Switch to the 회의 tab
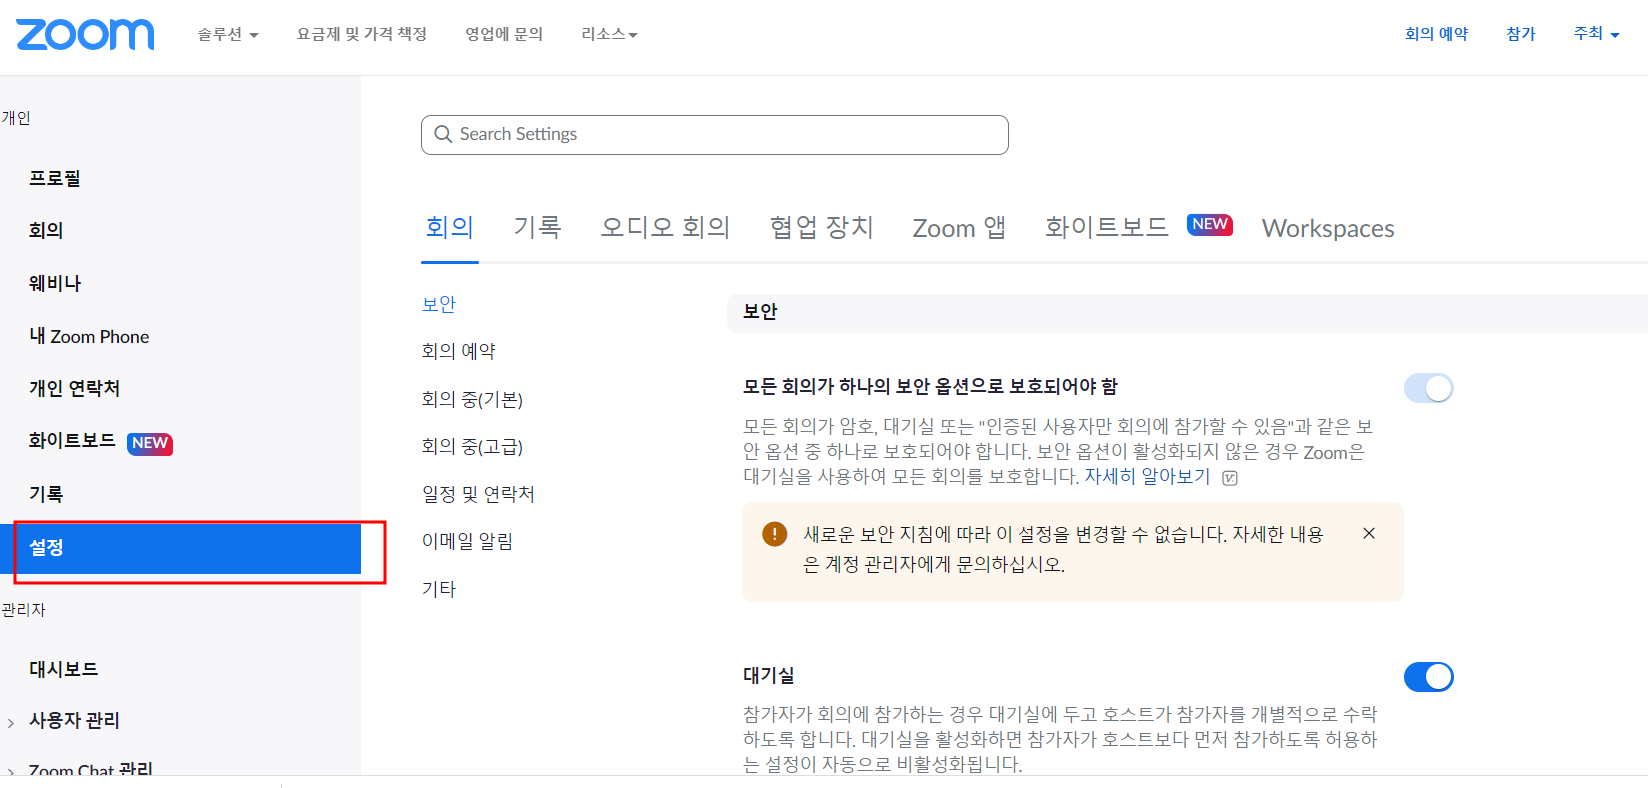Viewport: 1648px width, 788px height. (449, 228)
